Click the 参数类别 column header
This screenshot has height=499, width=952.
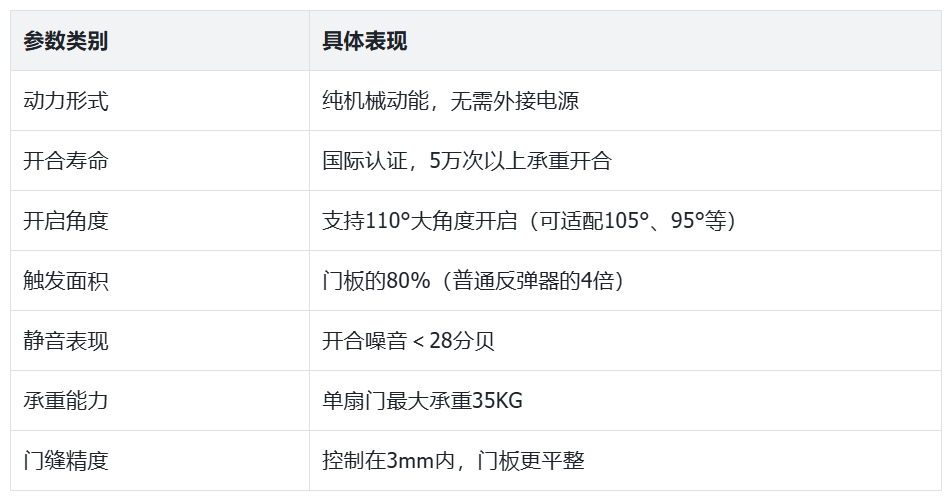tap(66, 41)
